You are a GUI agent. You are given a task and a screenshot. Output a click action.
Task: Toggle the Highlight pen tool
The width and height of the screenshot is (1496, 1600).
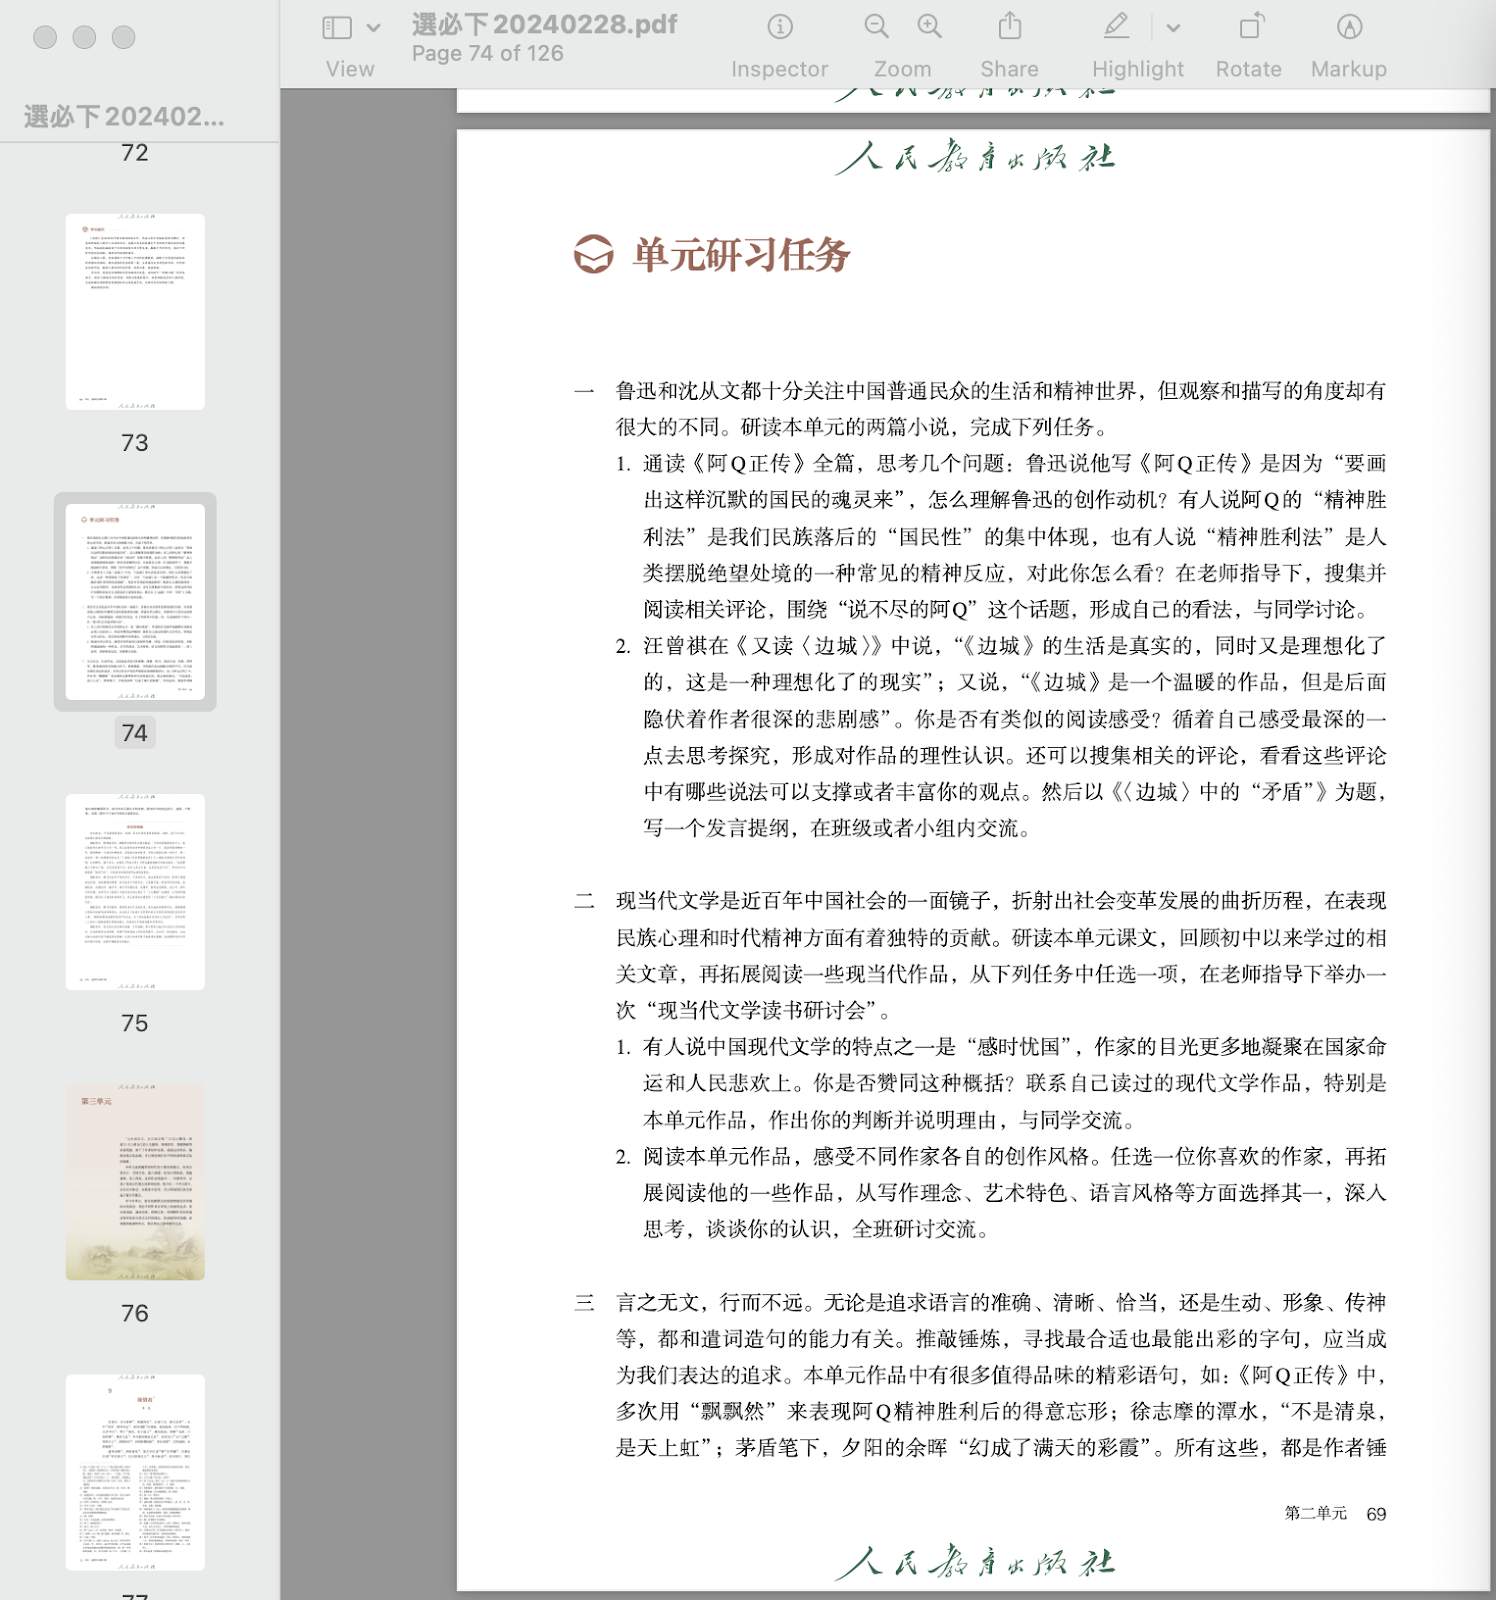pos(1116,27)
